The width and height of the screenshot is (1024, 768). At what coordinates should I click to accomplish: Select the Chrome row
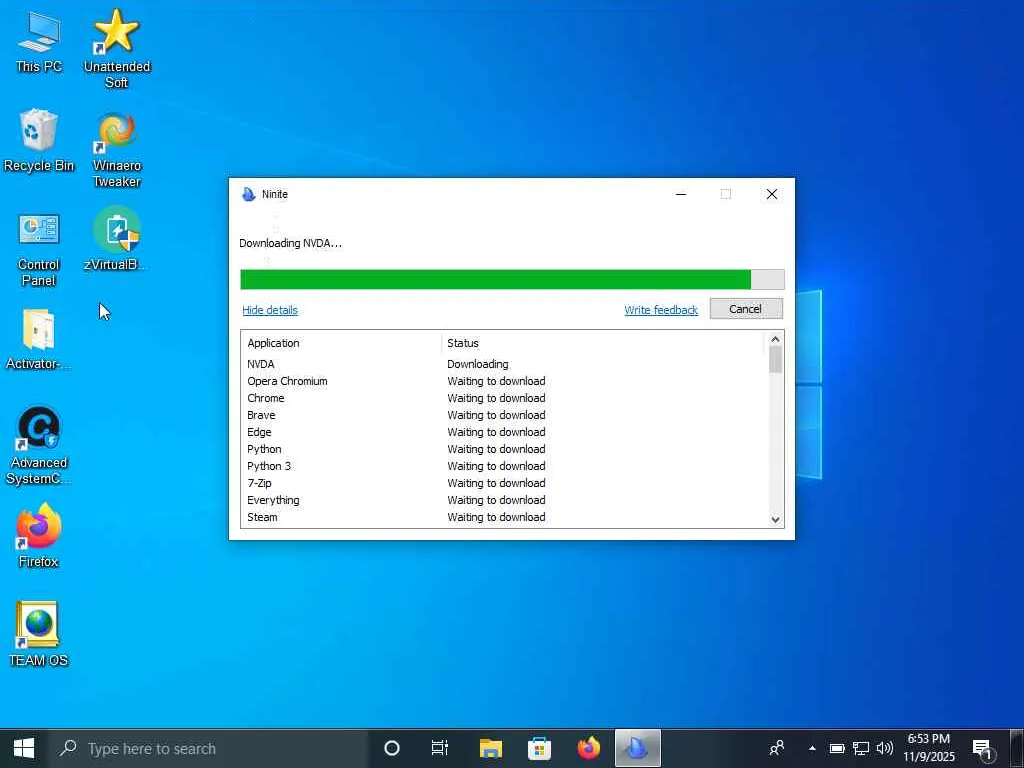point(504,398)
